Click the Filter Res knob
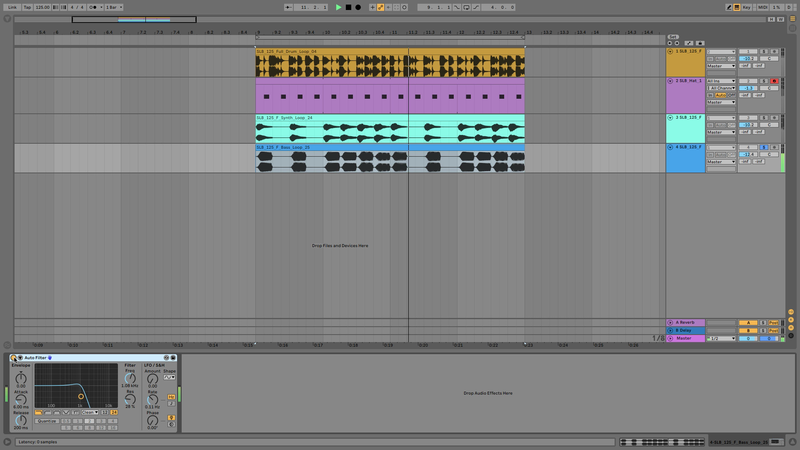The height and width of the screenshot is (450, 800). coord(130,399)
